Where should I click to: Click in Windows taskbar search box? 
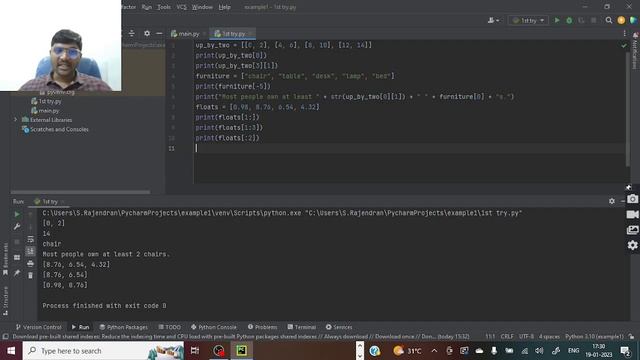click(104, 351)
